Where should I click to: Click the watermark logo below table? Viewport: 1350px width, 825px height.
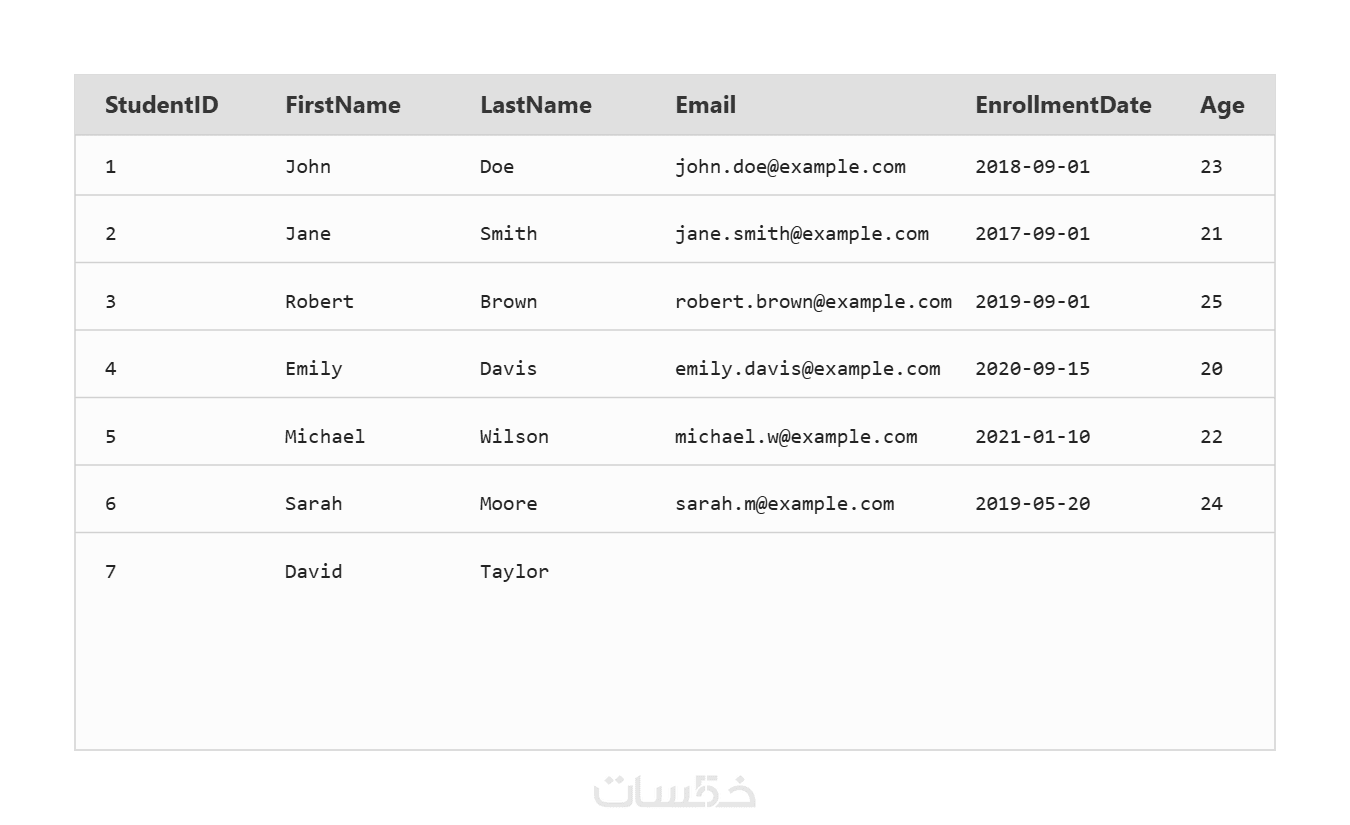tap(675, 790)
